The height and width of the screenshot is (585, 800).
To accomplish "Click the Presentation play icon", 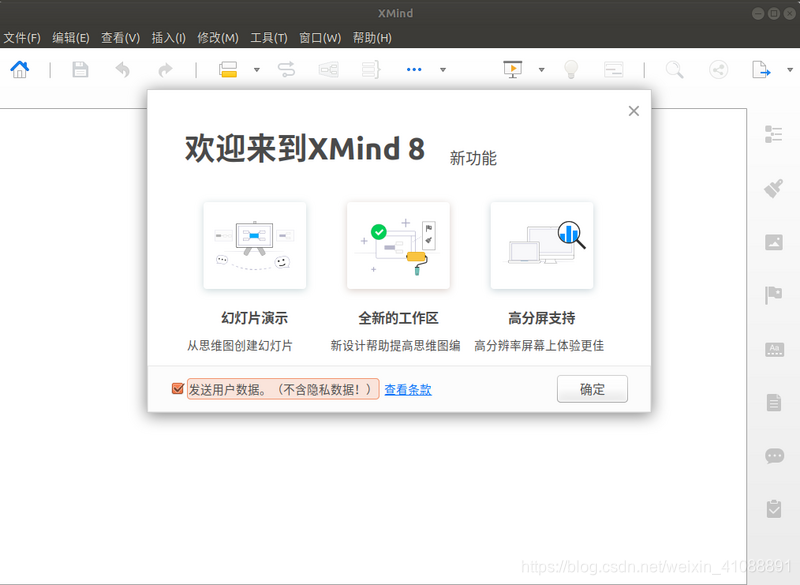I will pyautogui.click(x=513, y=69).
